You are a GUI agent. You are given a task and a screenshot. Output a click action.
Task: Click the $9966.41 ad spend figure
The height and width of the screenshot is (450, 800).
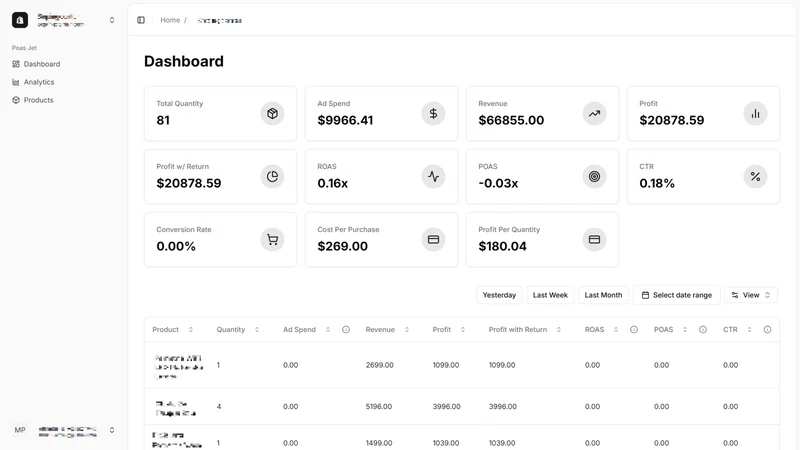(345, 120)
